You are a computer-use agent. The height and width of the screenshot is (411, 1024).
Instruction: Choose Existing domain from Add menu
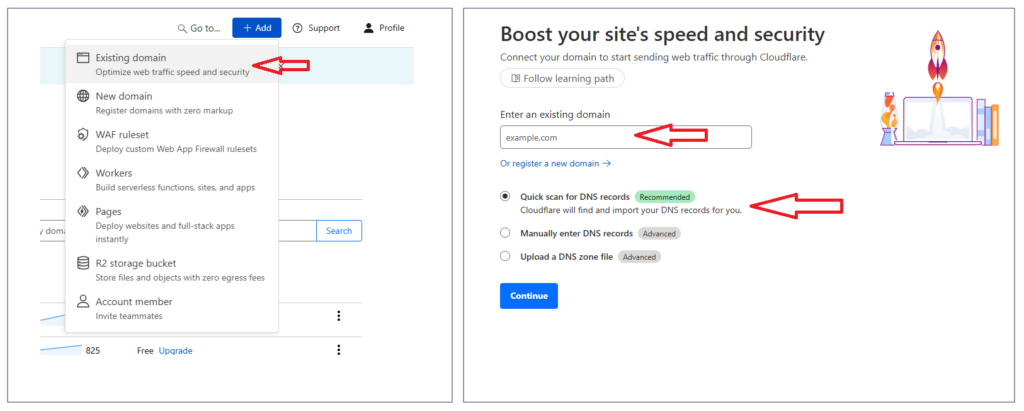coord(172,64)
